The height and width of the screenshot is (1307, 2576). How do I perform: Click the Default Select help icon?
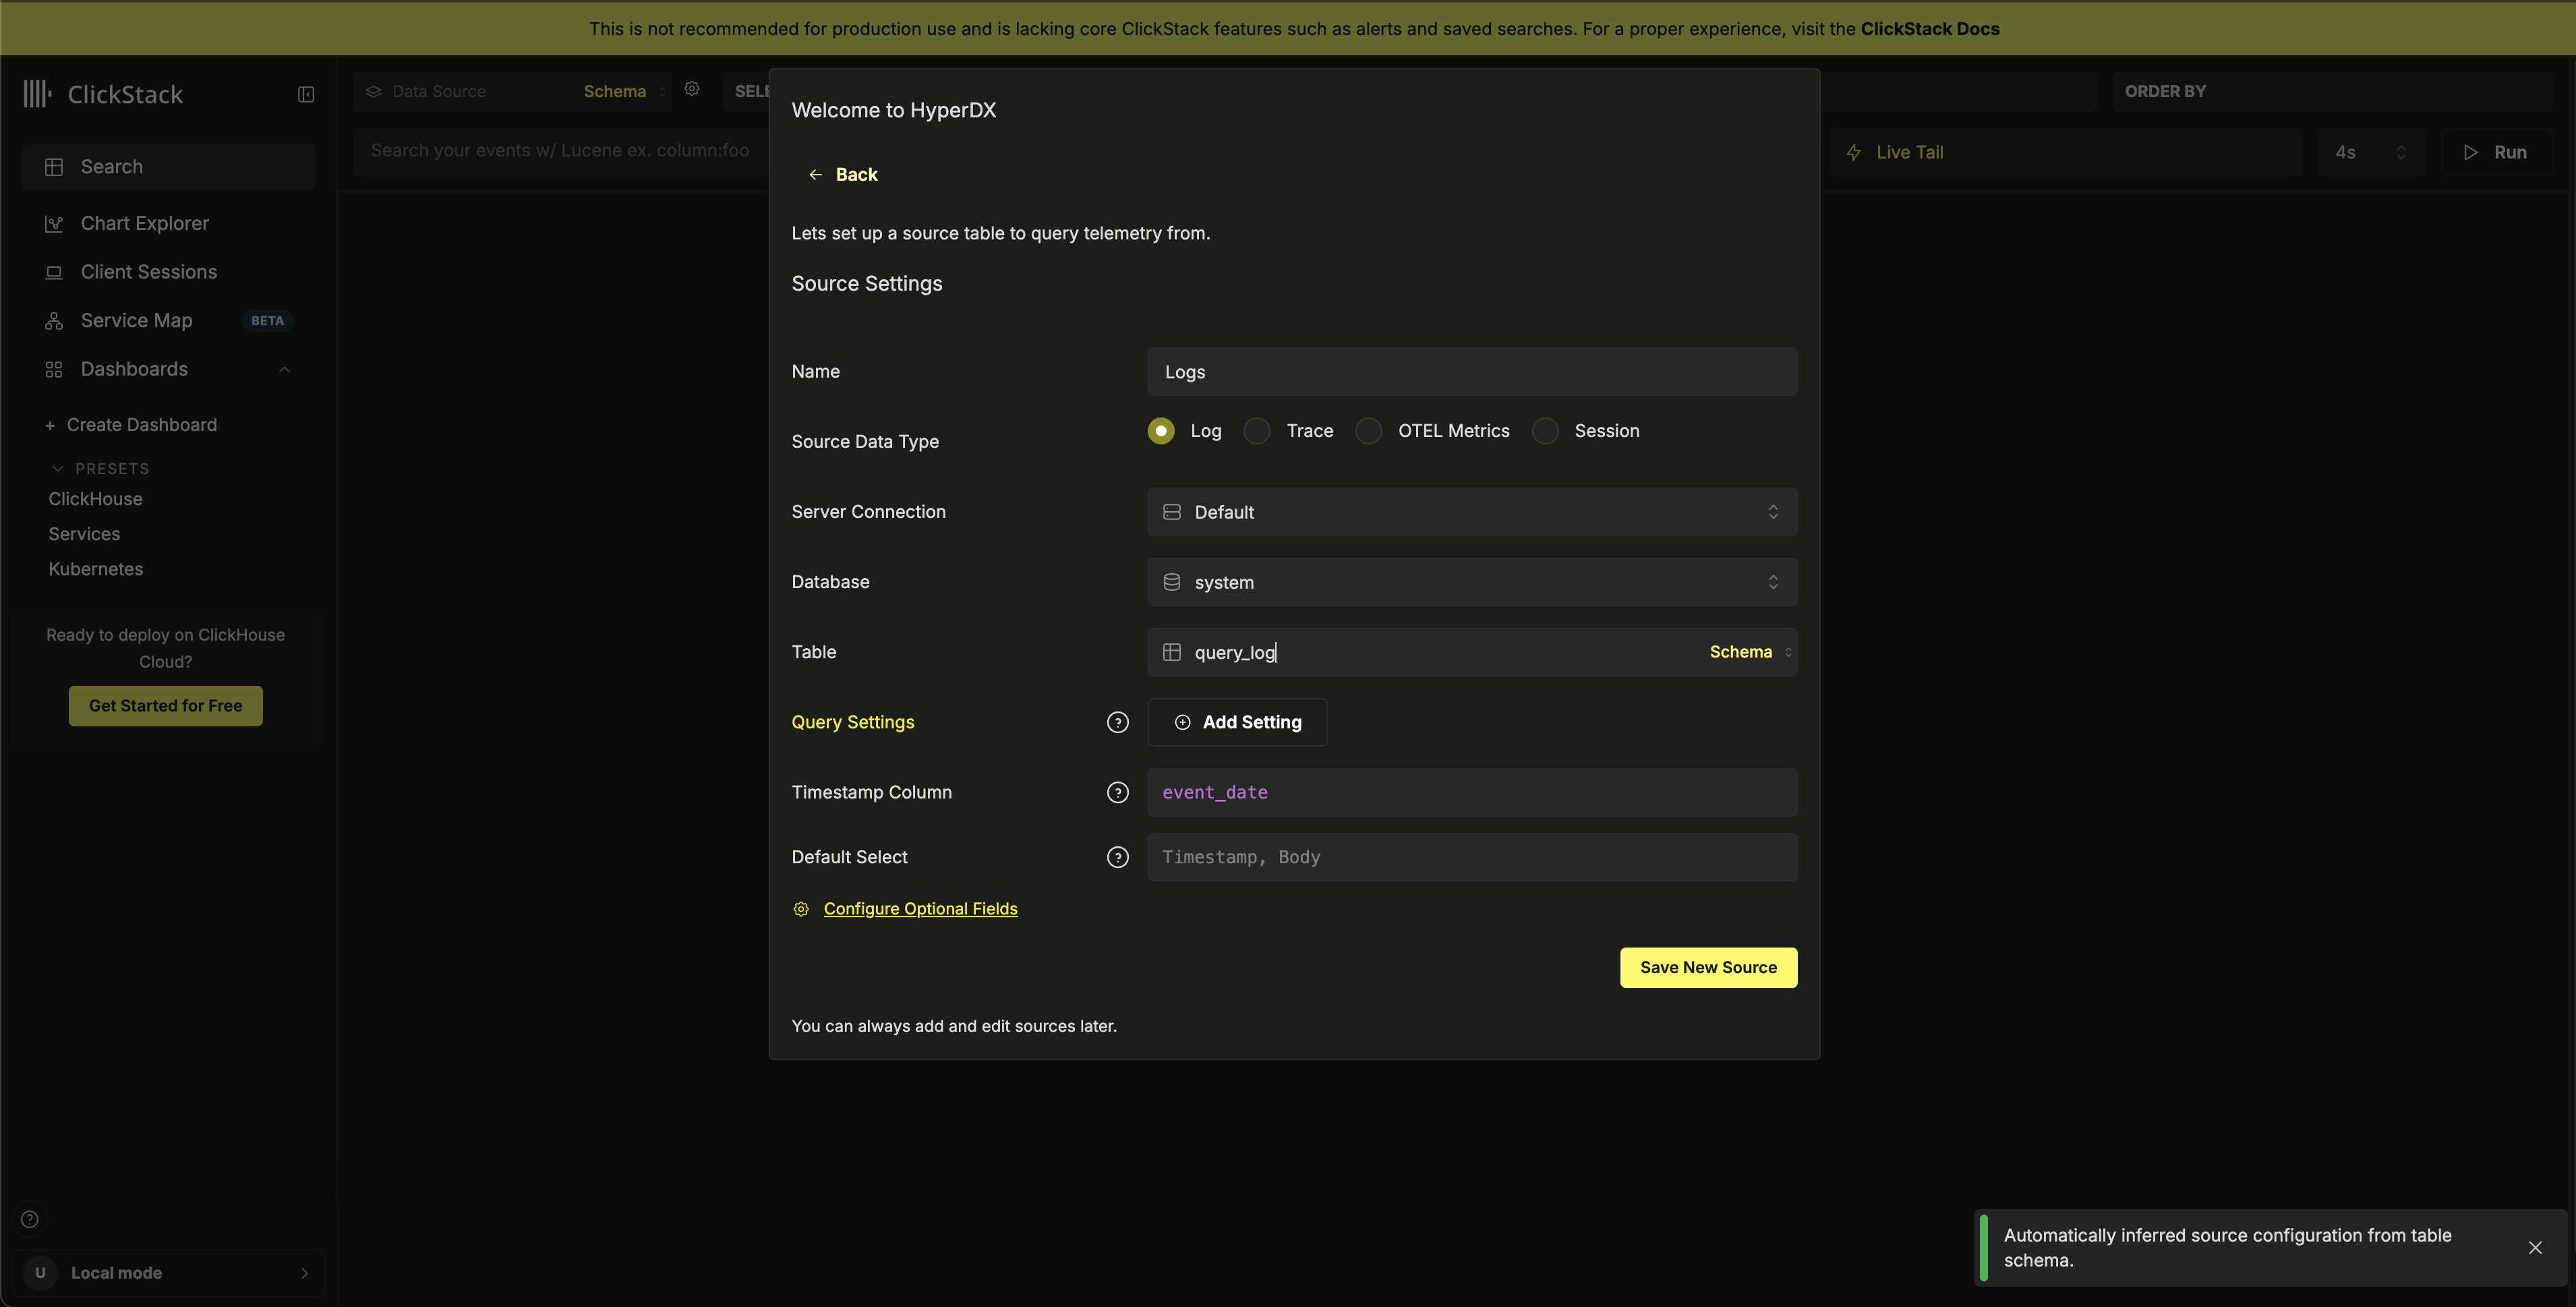[1117, 857]
